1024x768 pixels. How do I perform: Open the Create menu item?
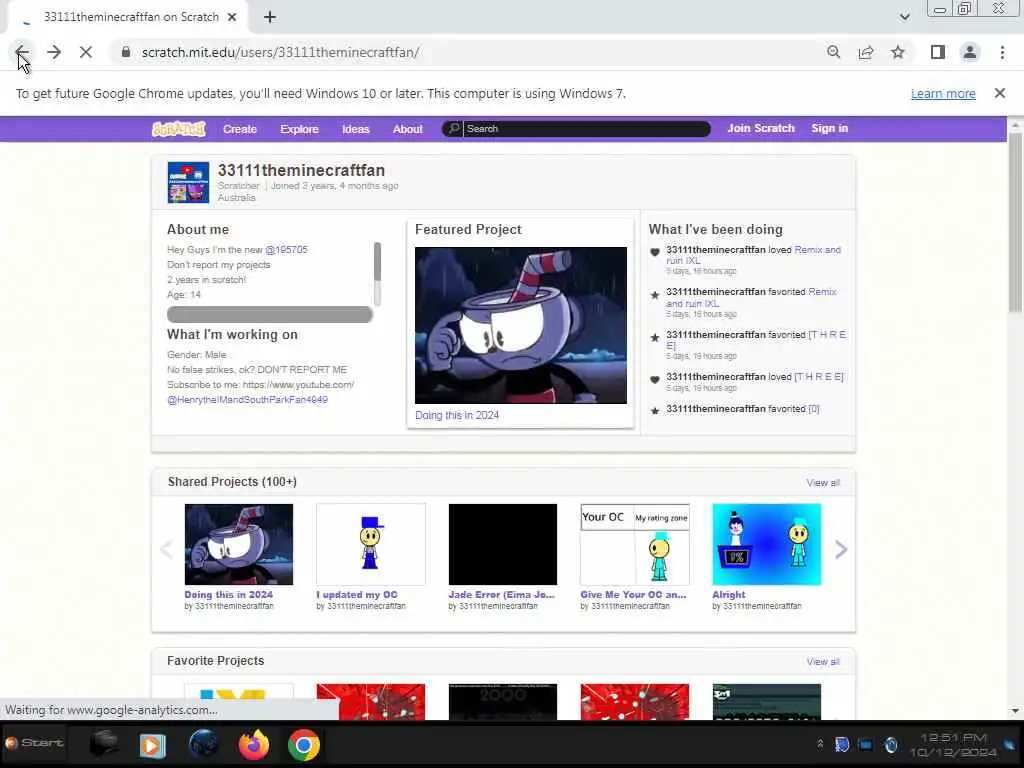(240, 129)
